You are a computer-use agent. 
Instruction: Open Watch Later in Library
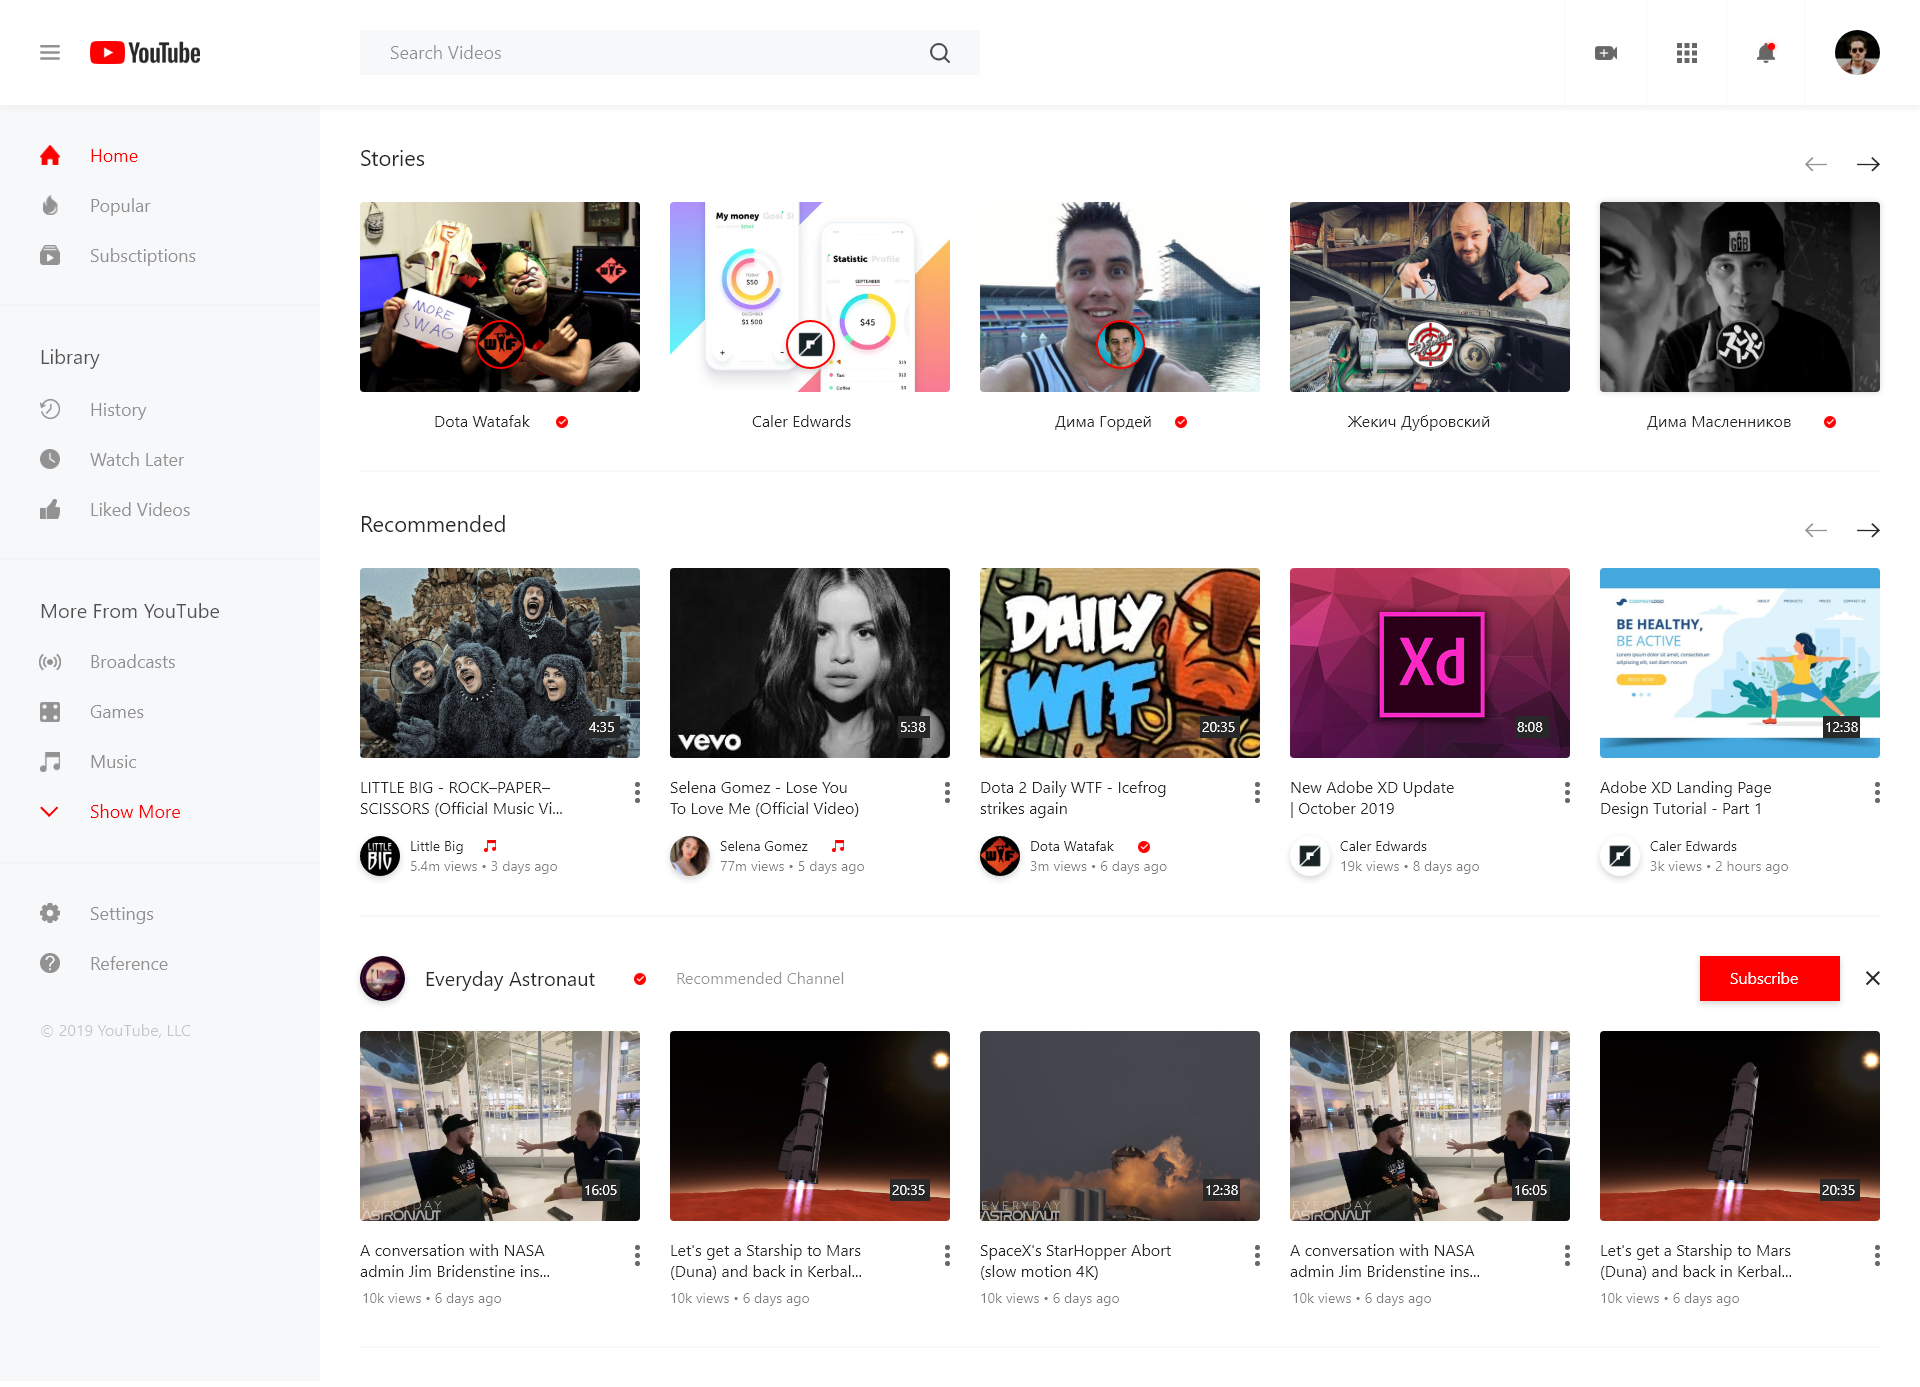(x=136, y=459)
